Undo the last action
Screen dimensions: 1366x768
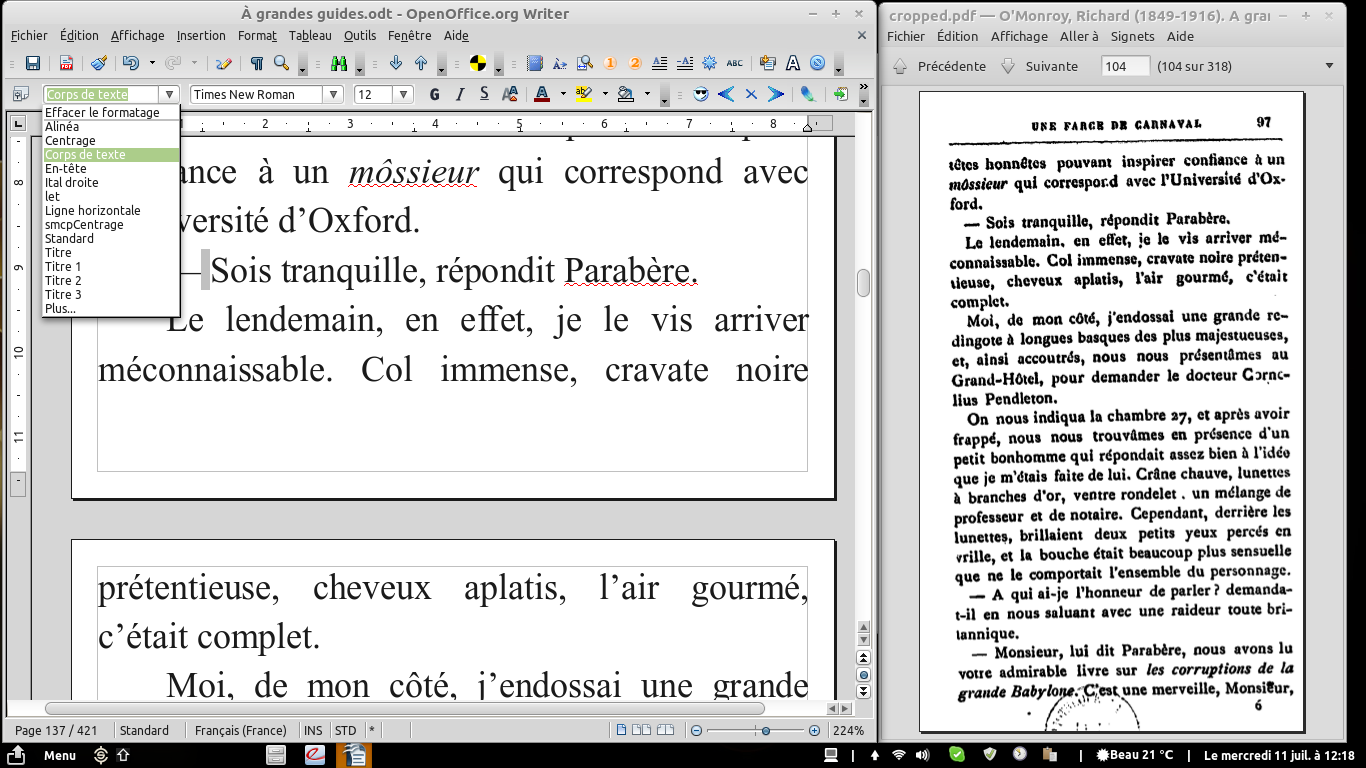[x=130, y=63]
